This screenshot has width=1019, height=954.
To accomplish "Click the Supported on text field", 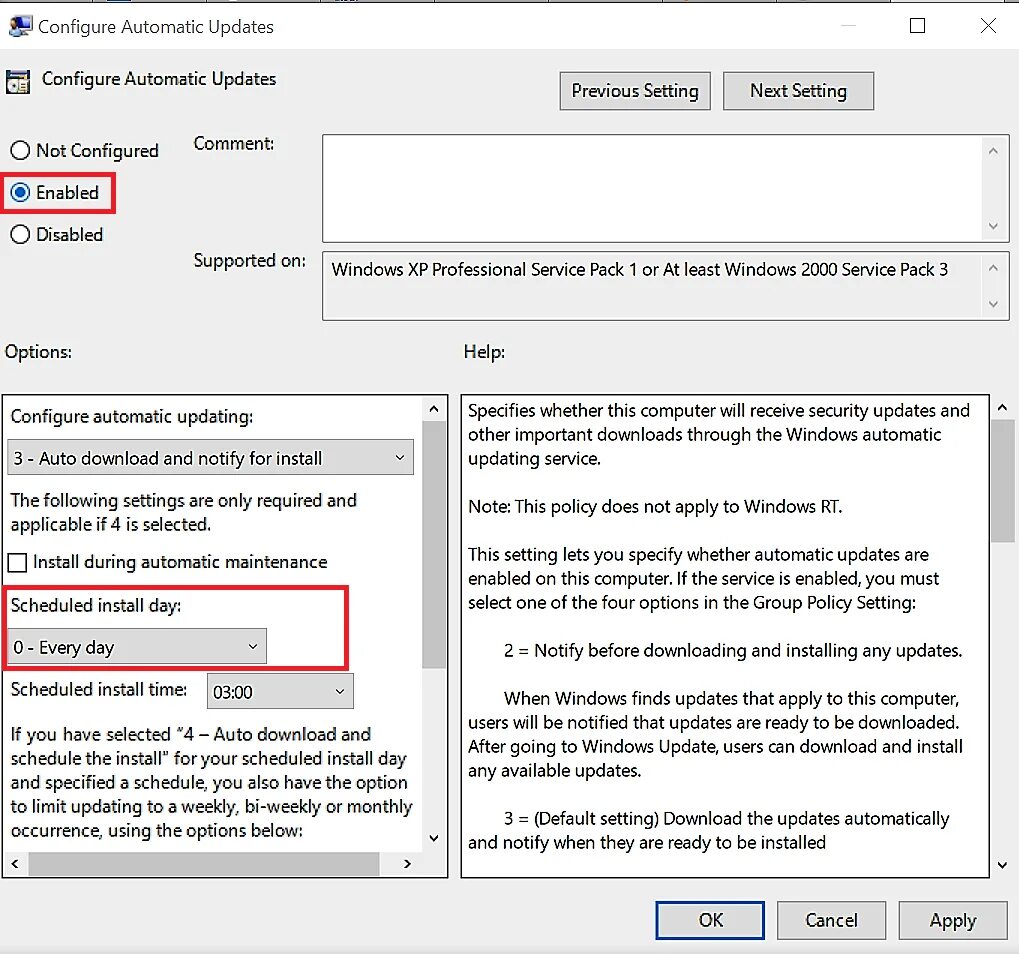I will [653, 286].
